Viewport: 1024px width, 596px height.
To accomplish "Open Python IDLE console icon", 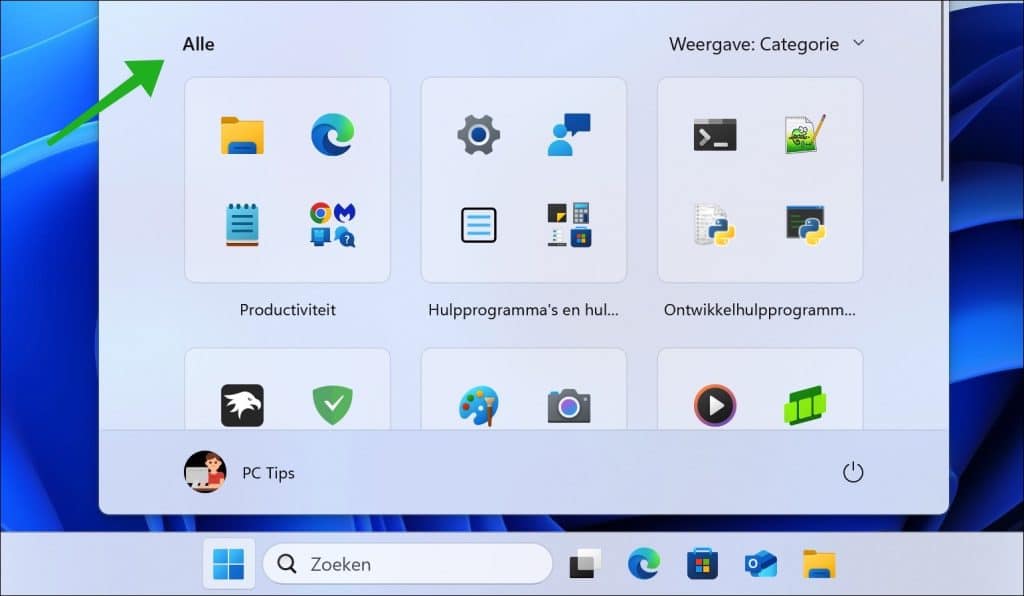I will (x=804, y=225).
